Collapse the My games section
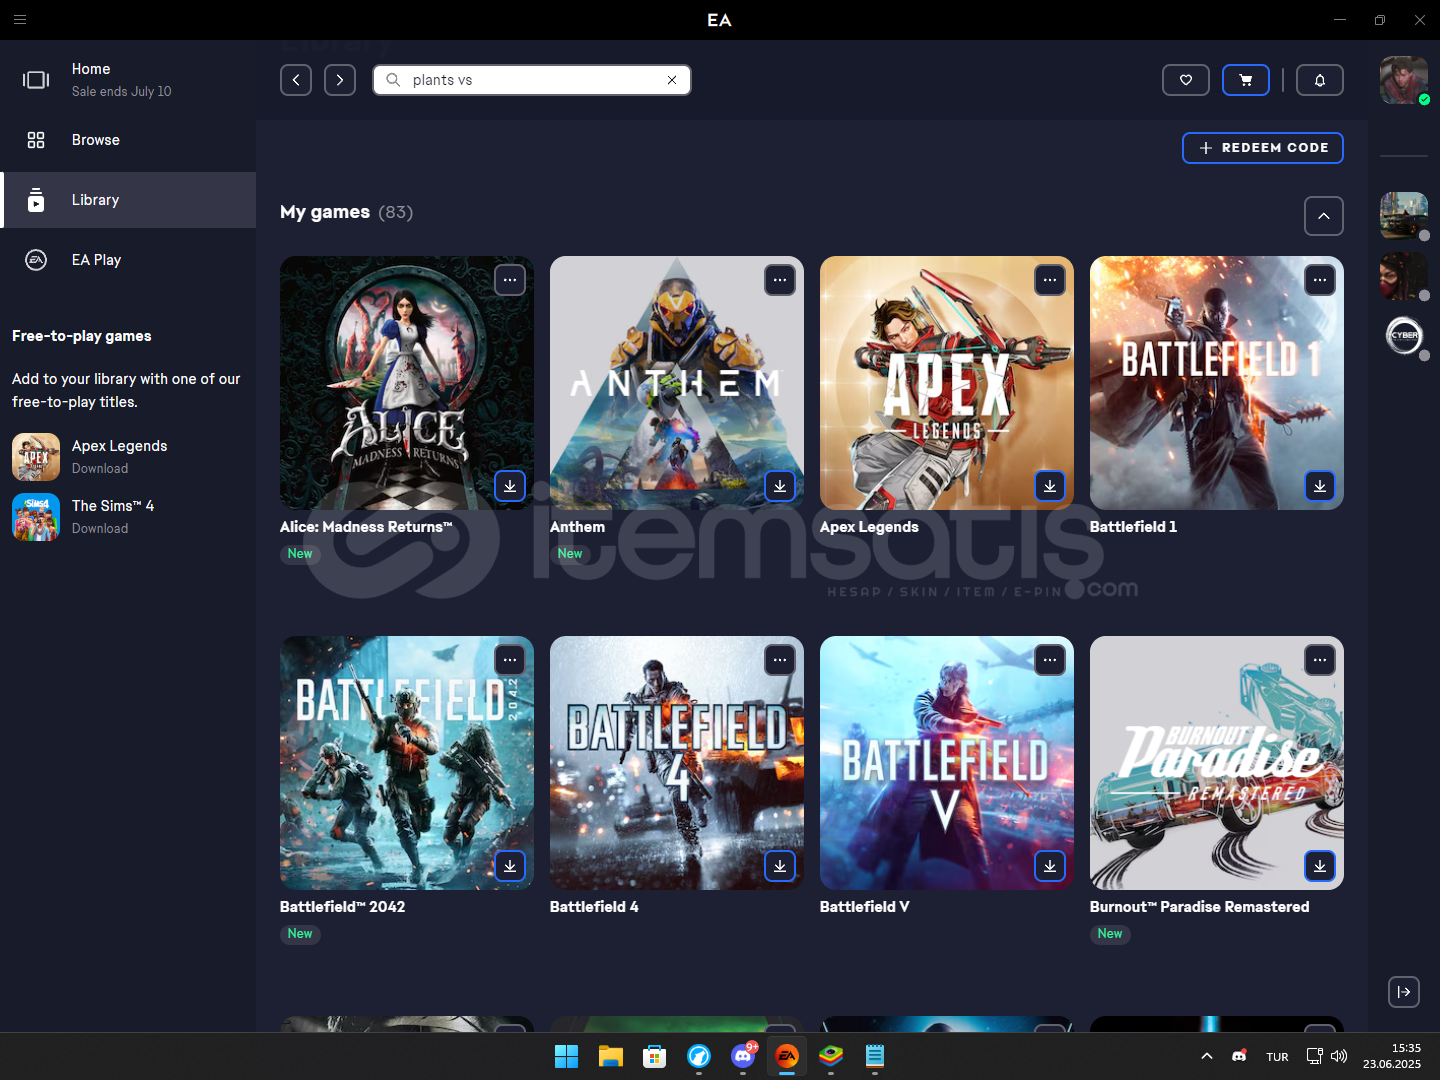Screen dimensions: 1440x1080 pyautogui.click(x=1324, y=216)
